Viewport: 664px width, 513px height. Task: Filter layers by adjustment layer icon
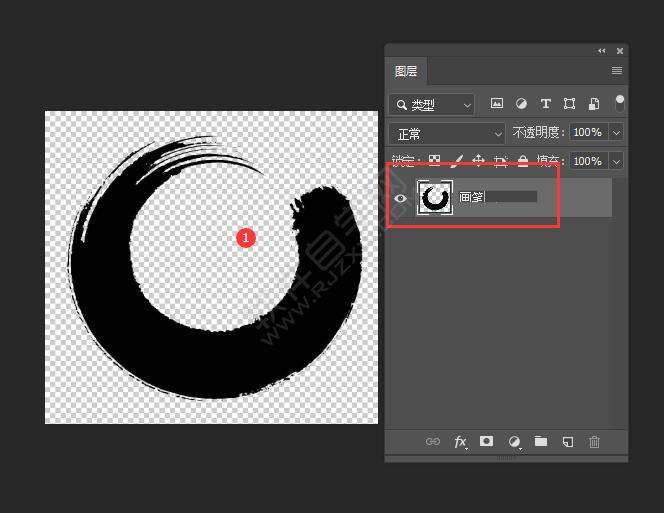(x=521, y=103)
